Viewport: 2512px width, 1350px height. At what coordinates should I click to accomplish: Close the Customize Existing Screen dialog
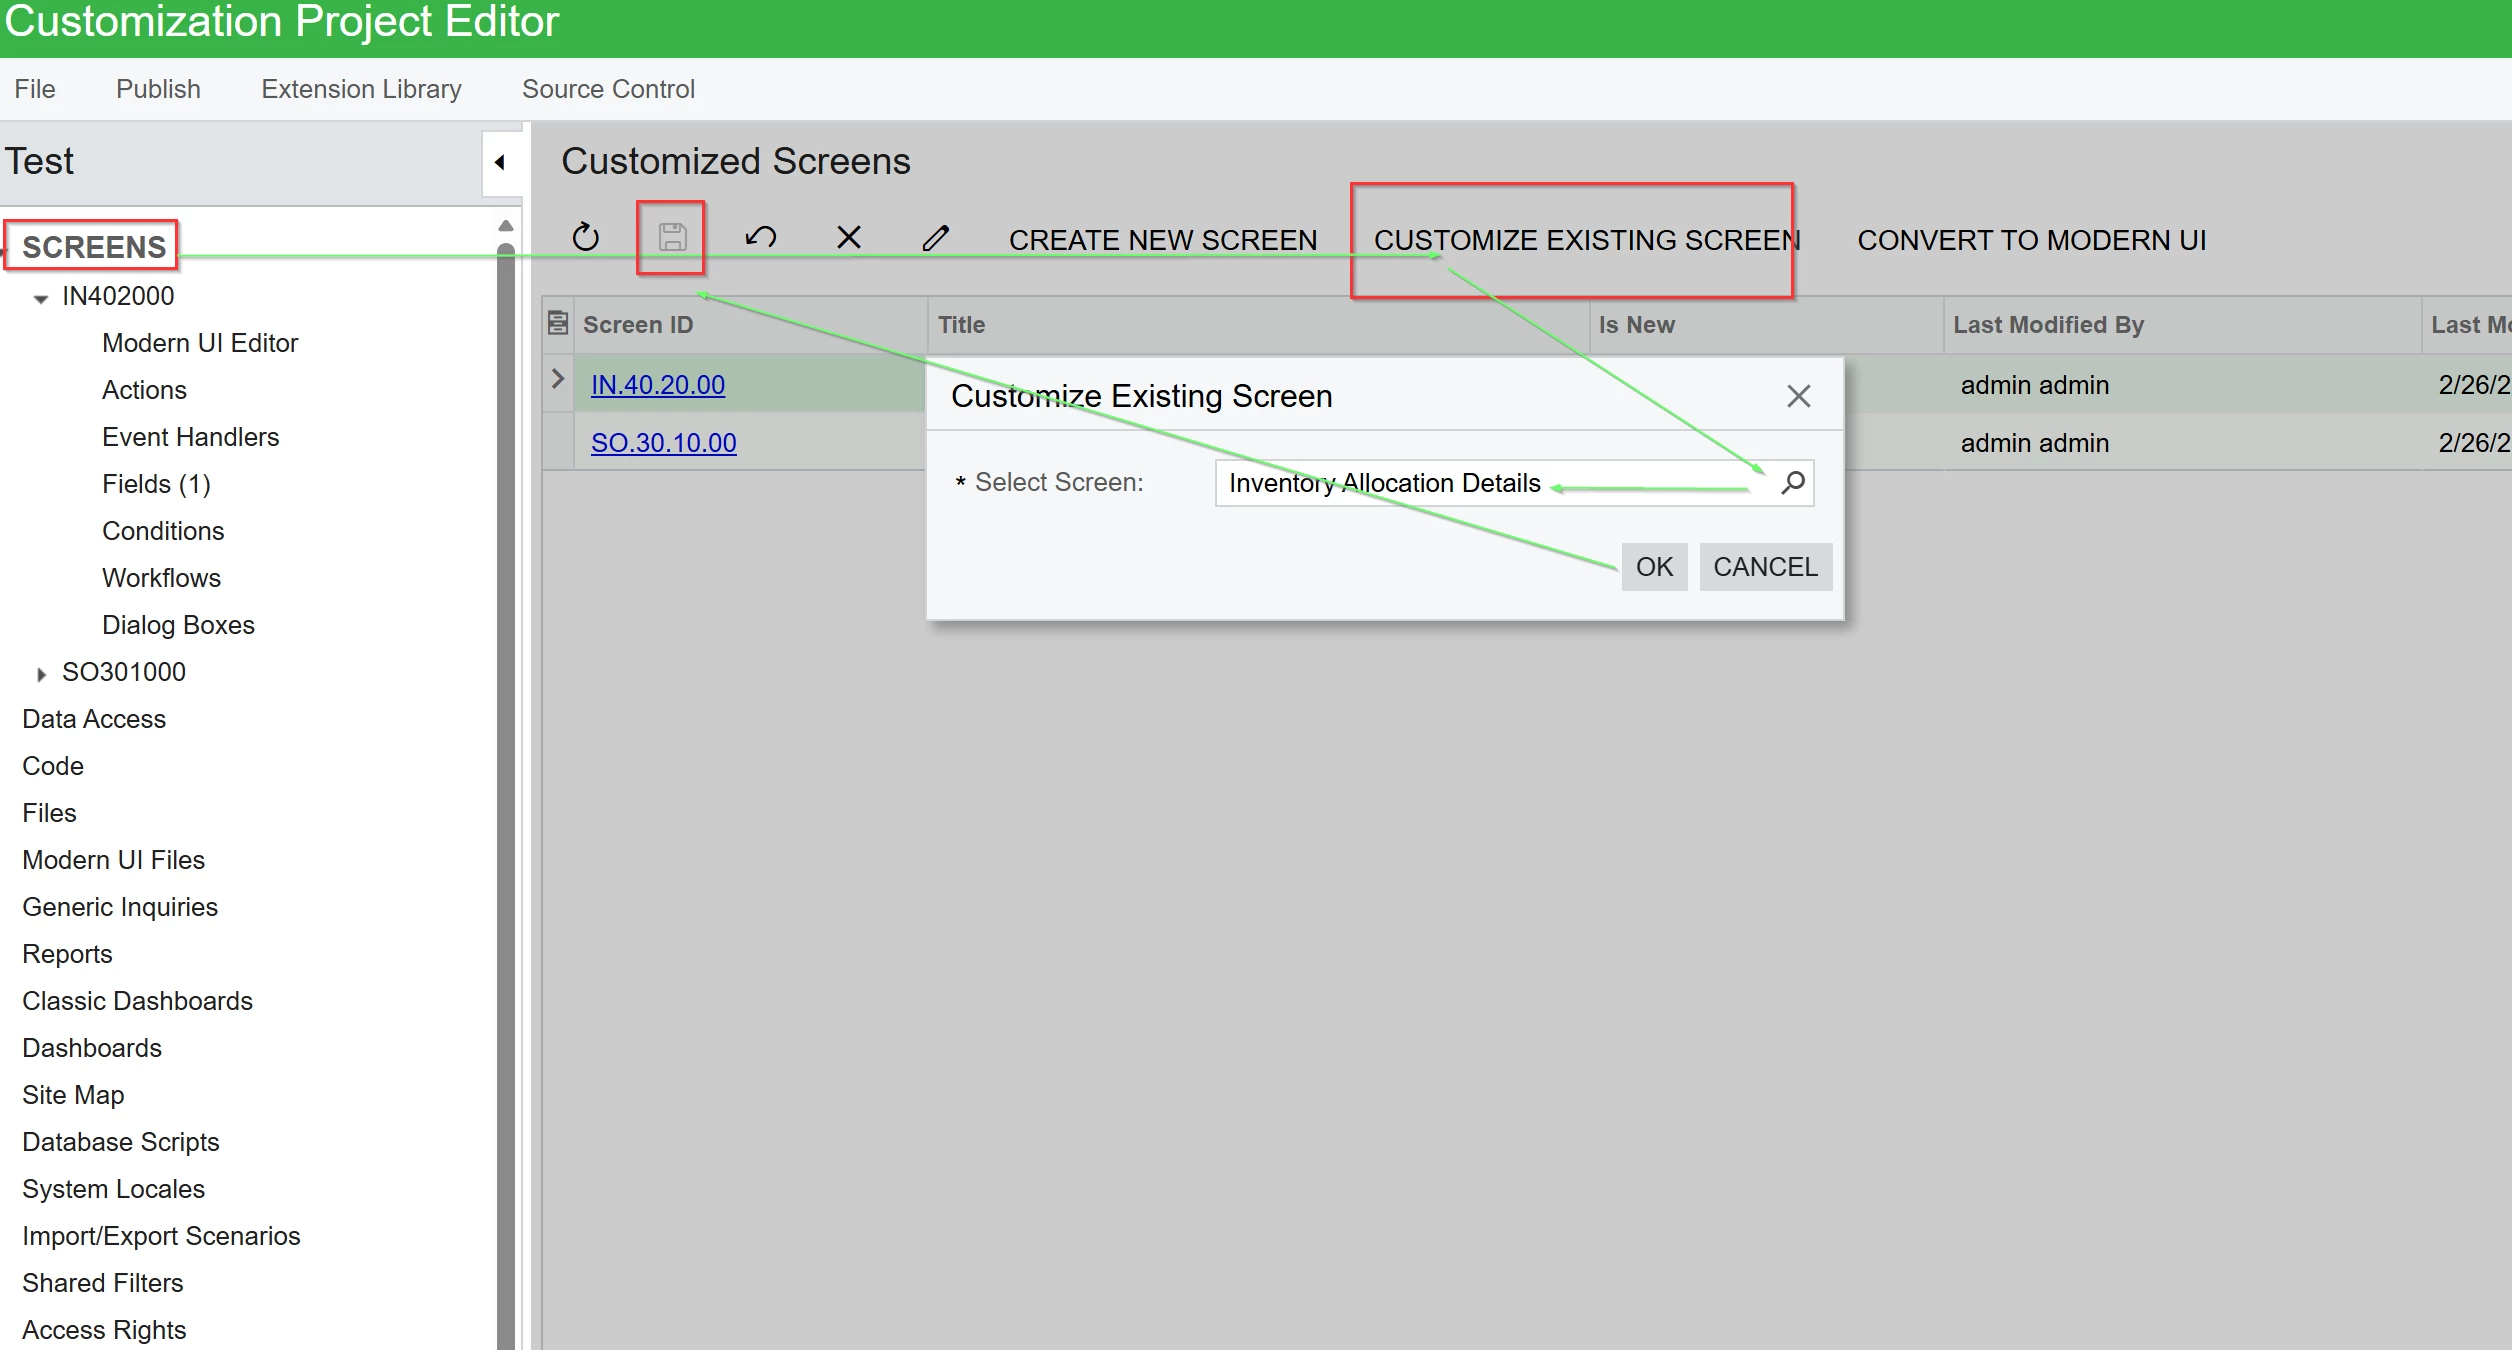1798,396
